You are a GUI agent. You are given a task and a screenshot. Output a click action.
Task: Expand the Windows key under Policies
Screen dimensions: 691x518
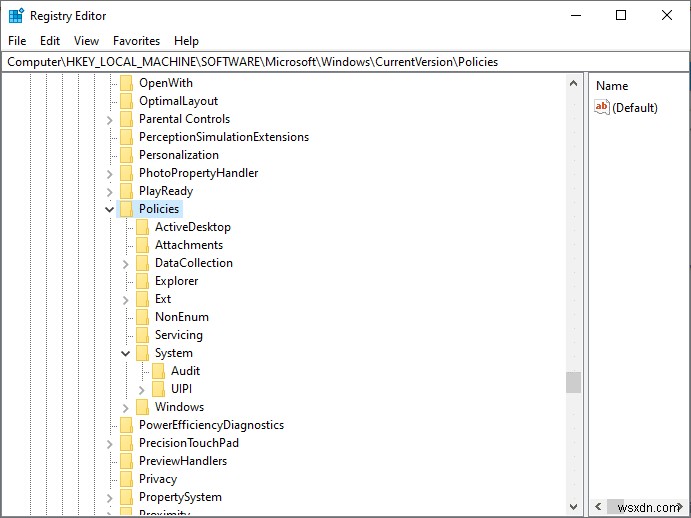126,408
